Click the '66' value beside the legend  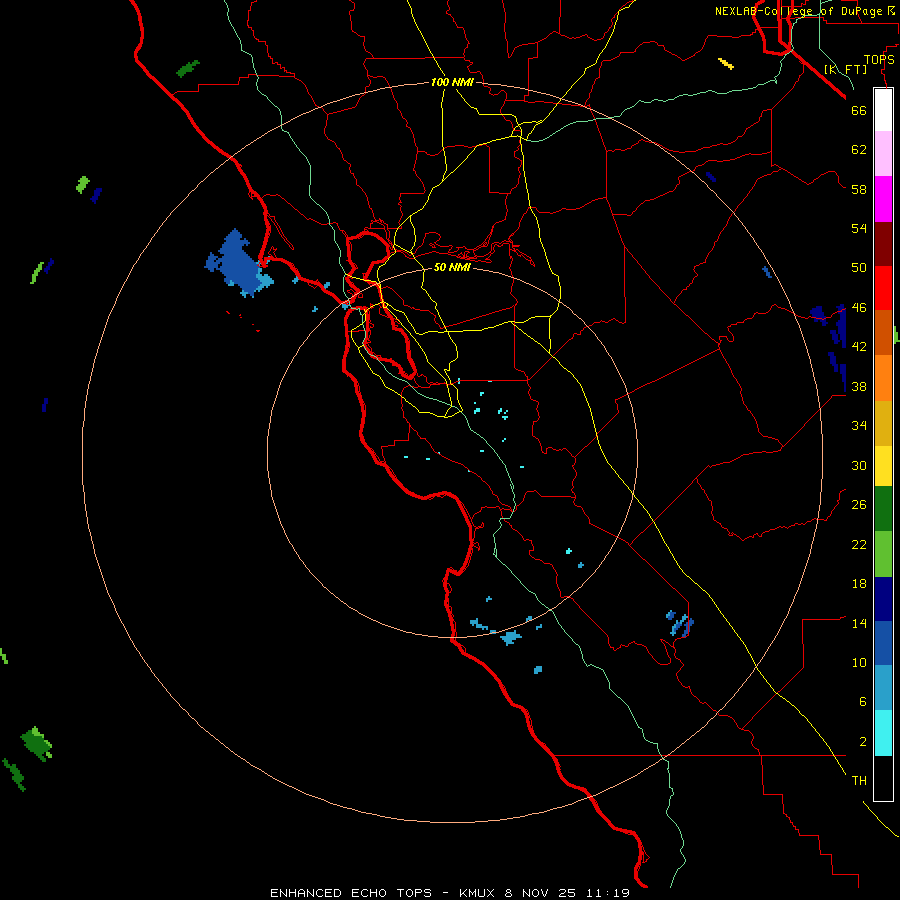coord(859,110)
